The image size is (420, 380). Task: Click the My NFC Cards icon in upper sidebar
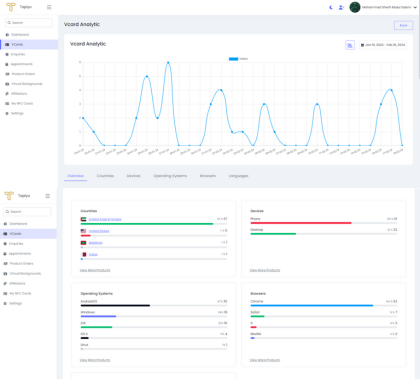pos(7,103)
